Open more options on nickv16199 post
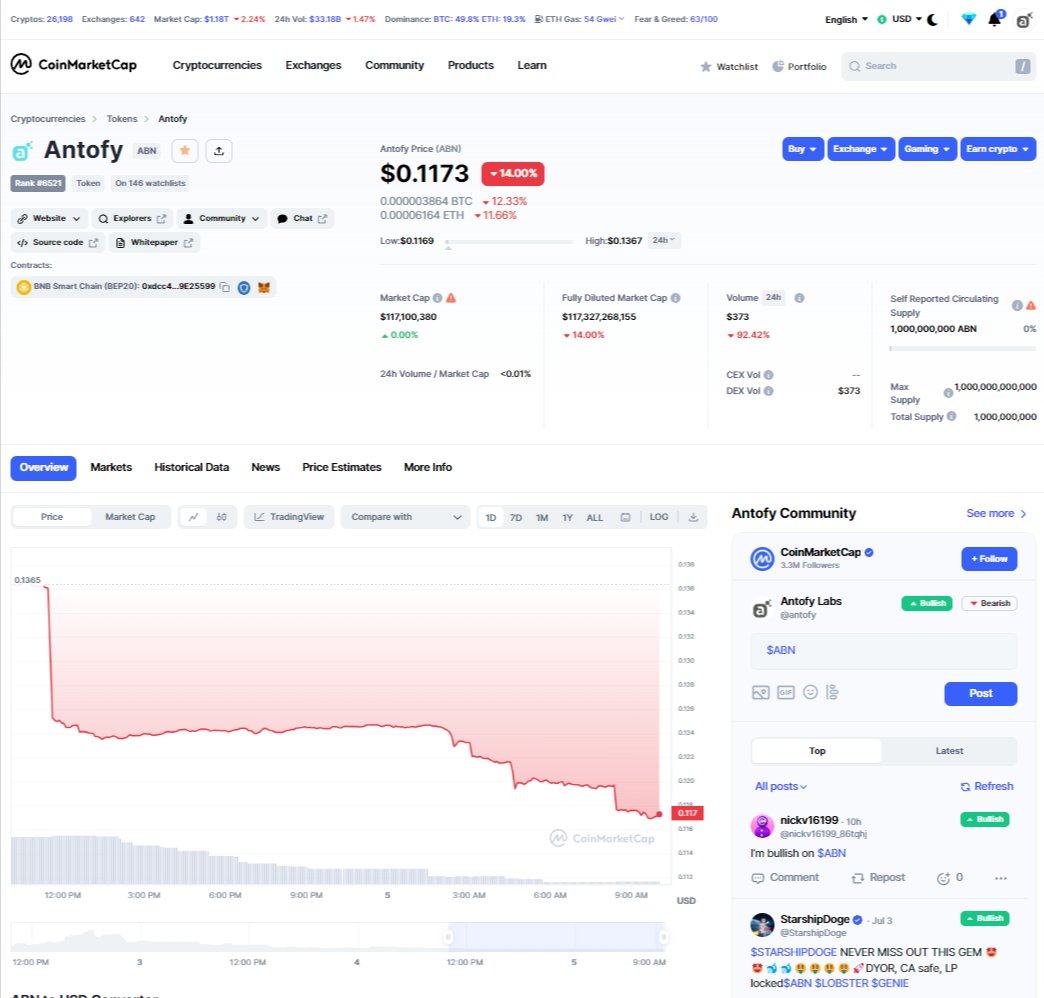 point(1001,878)
